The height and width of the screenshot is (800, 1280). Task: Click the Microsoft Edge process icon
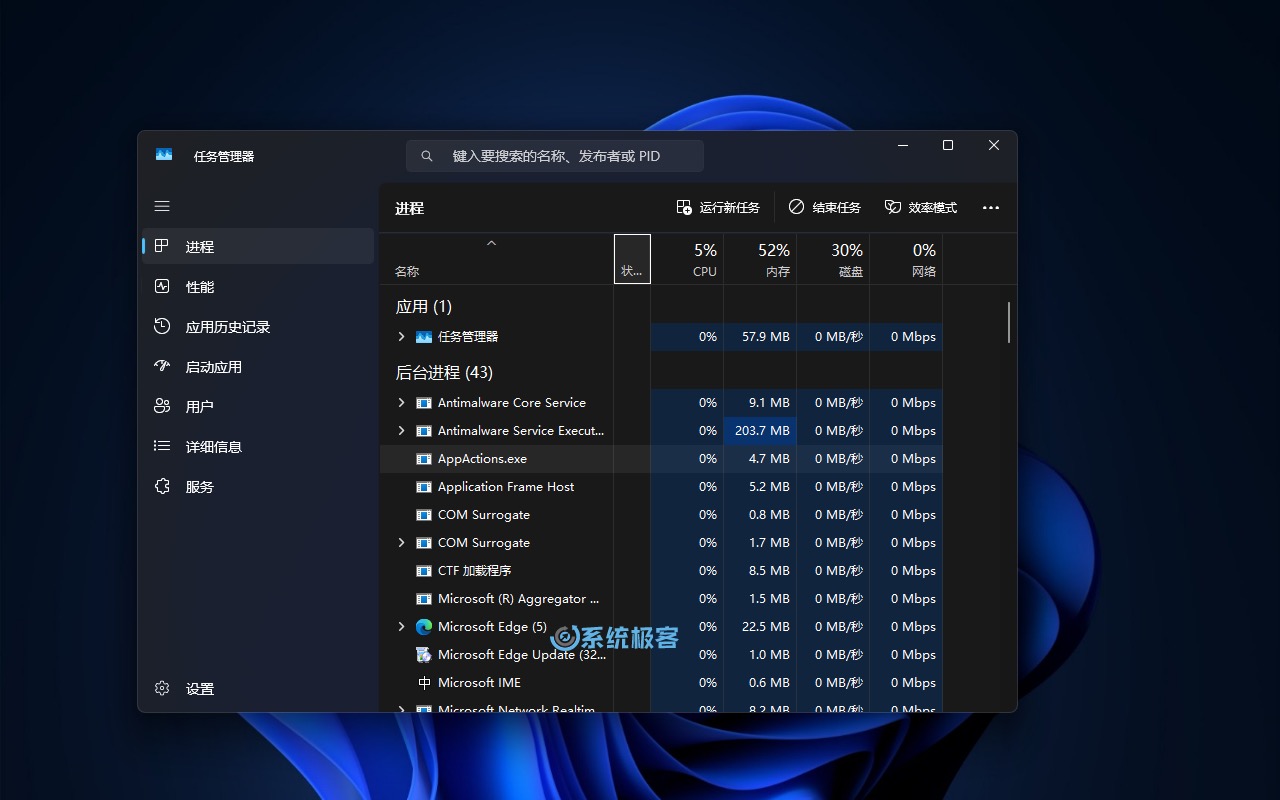tap(424, 627)
